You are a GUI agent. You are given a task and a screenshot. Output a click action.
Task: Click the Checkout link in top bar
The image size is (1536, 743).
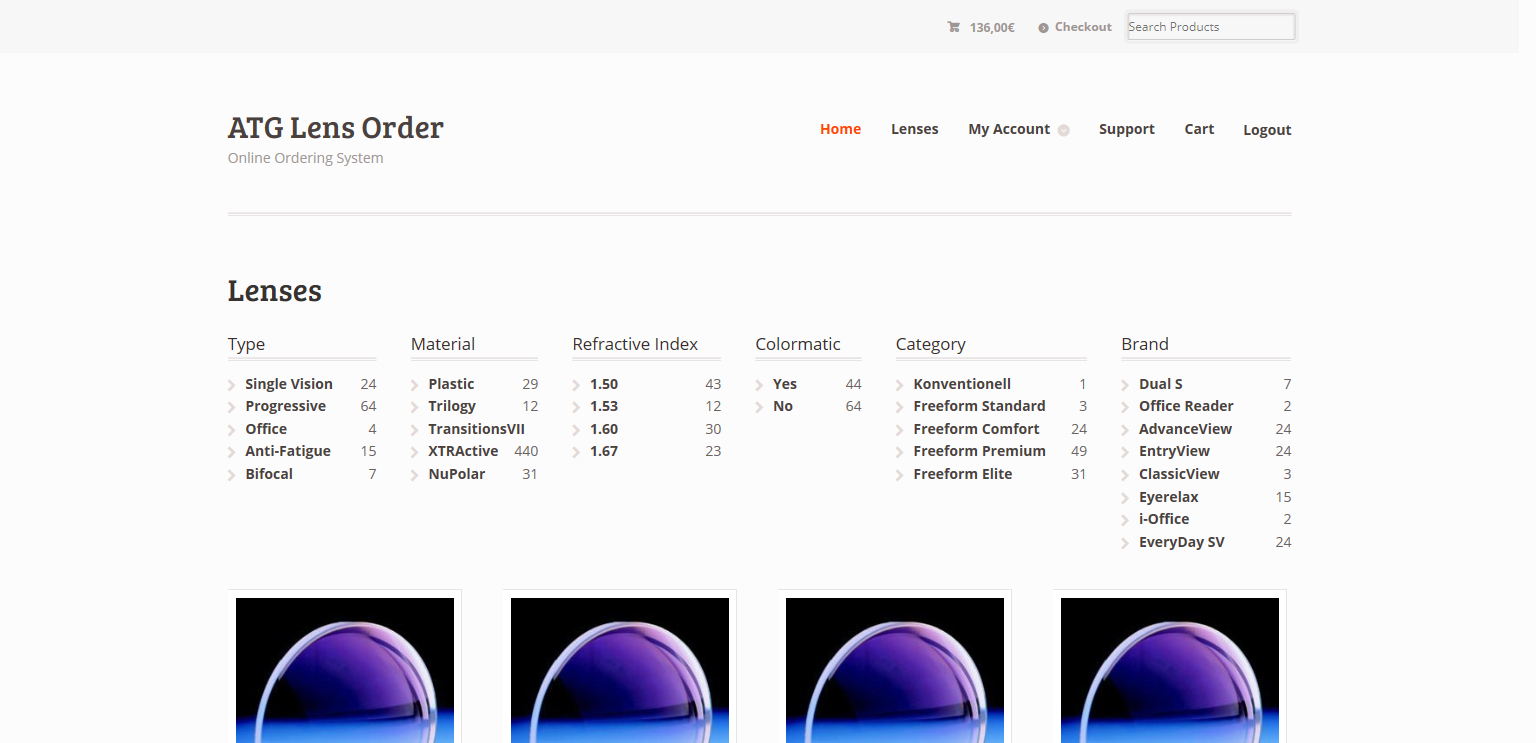coord(1083,27)
